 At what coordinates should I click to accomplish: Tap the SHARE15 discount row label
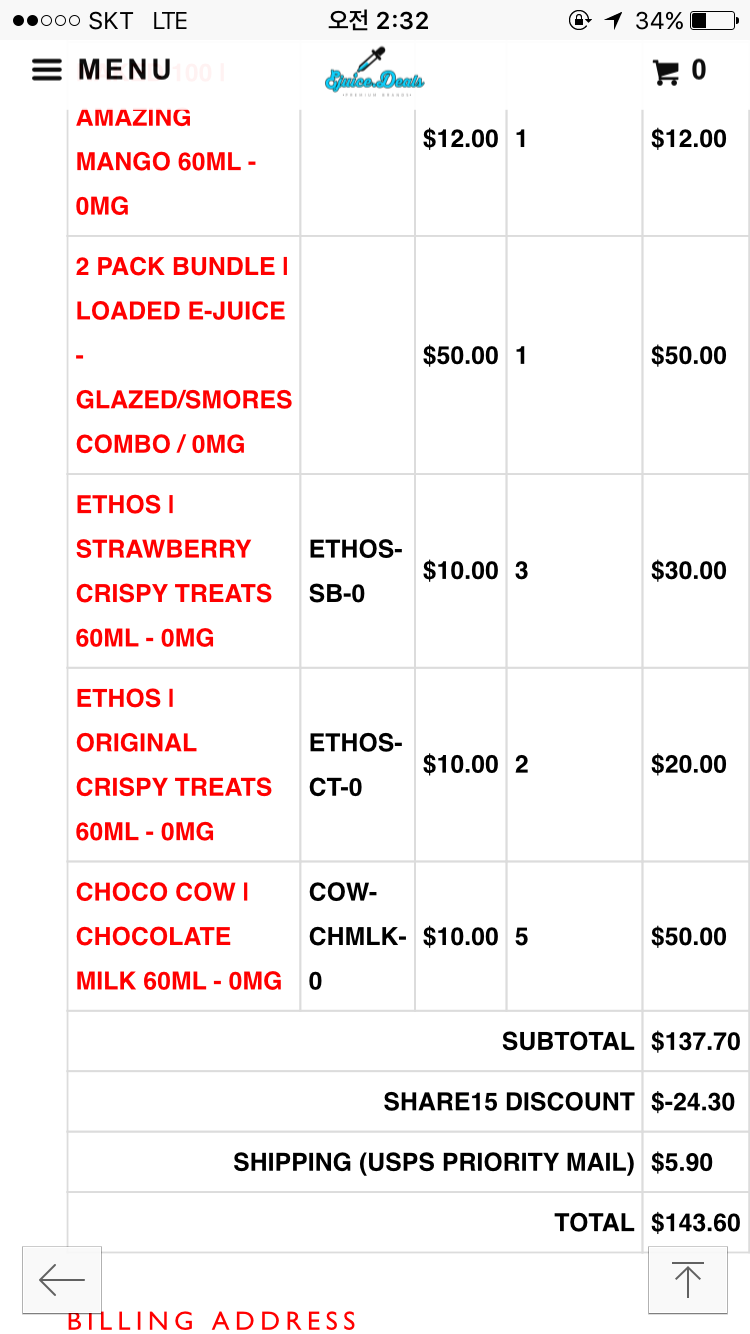point(508,1102)
